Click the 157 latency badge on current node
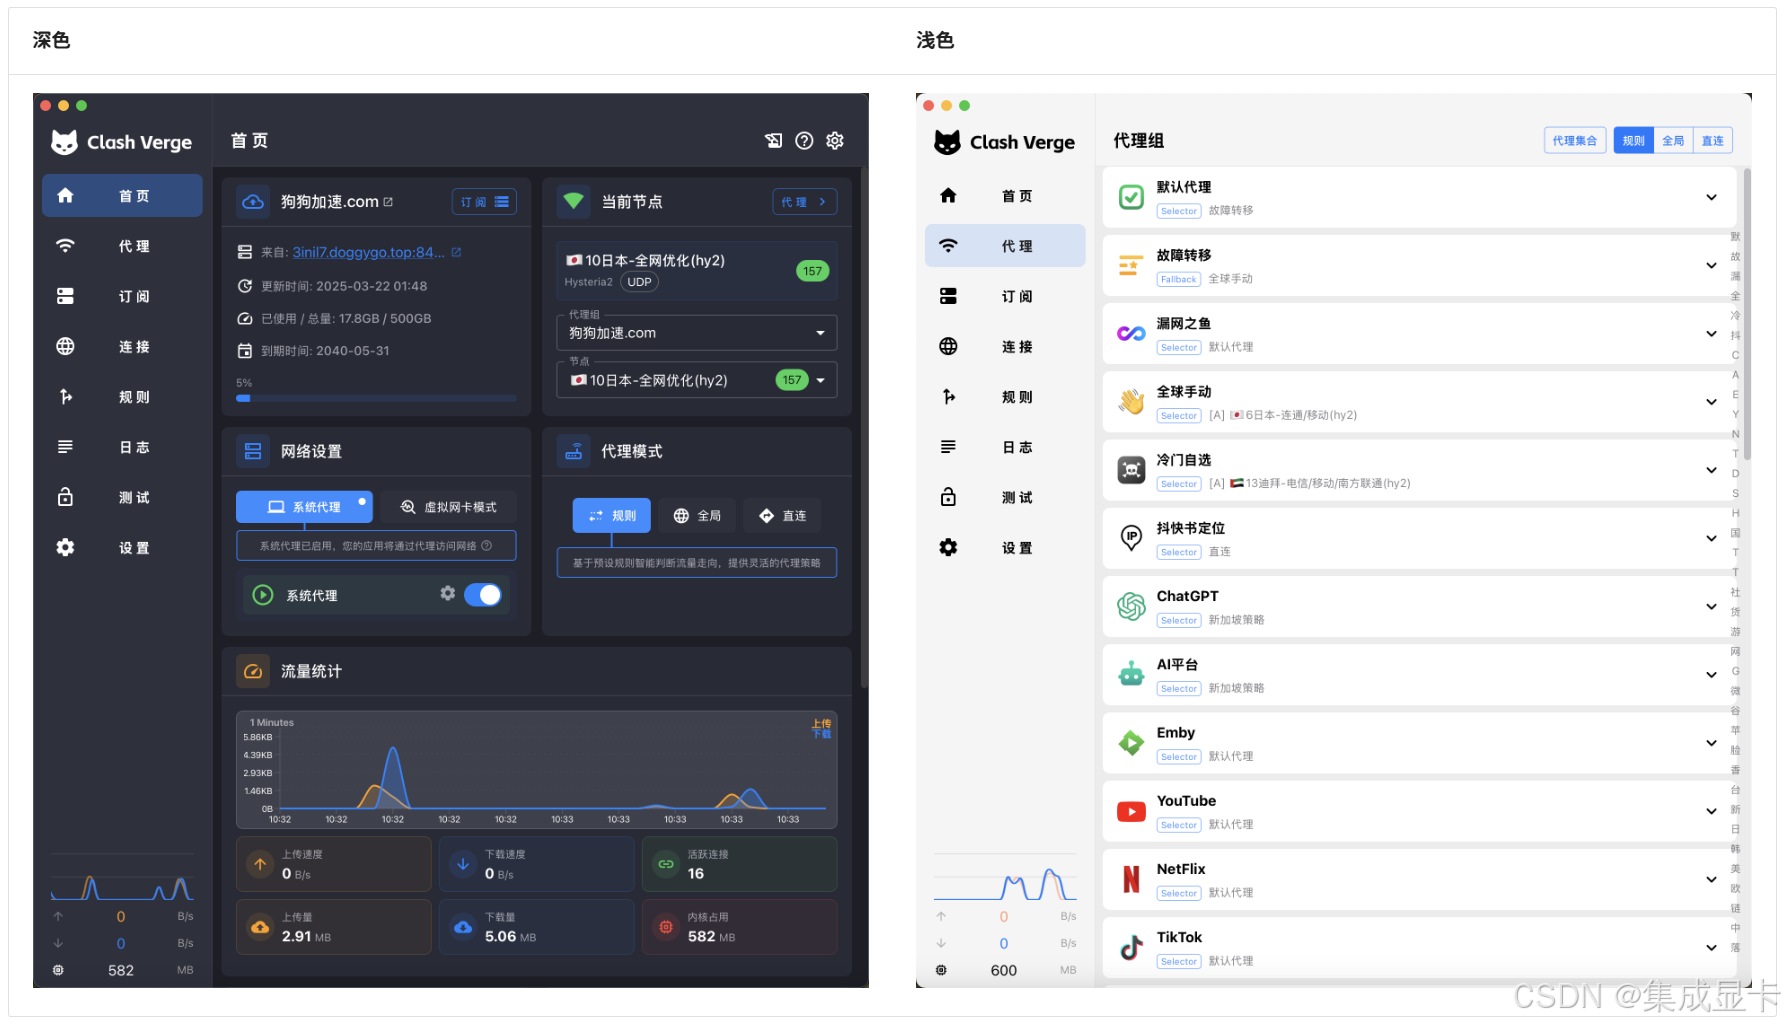The image size is (1785, 1026). point(812,271)
